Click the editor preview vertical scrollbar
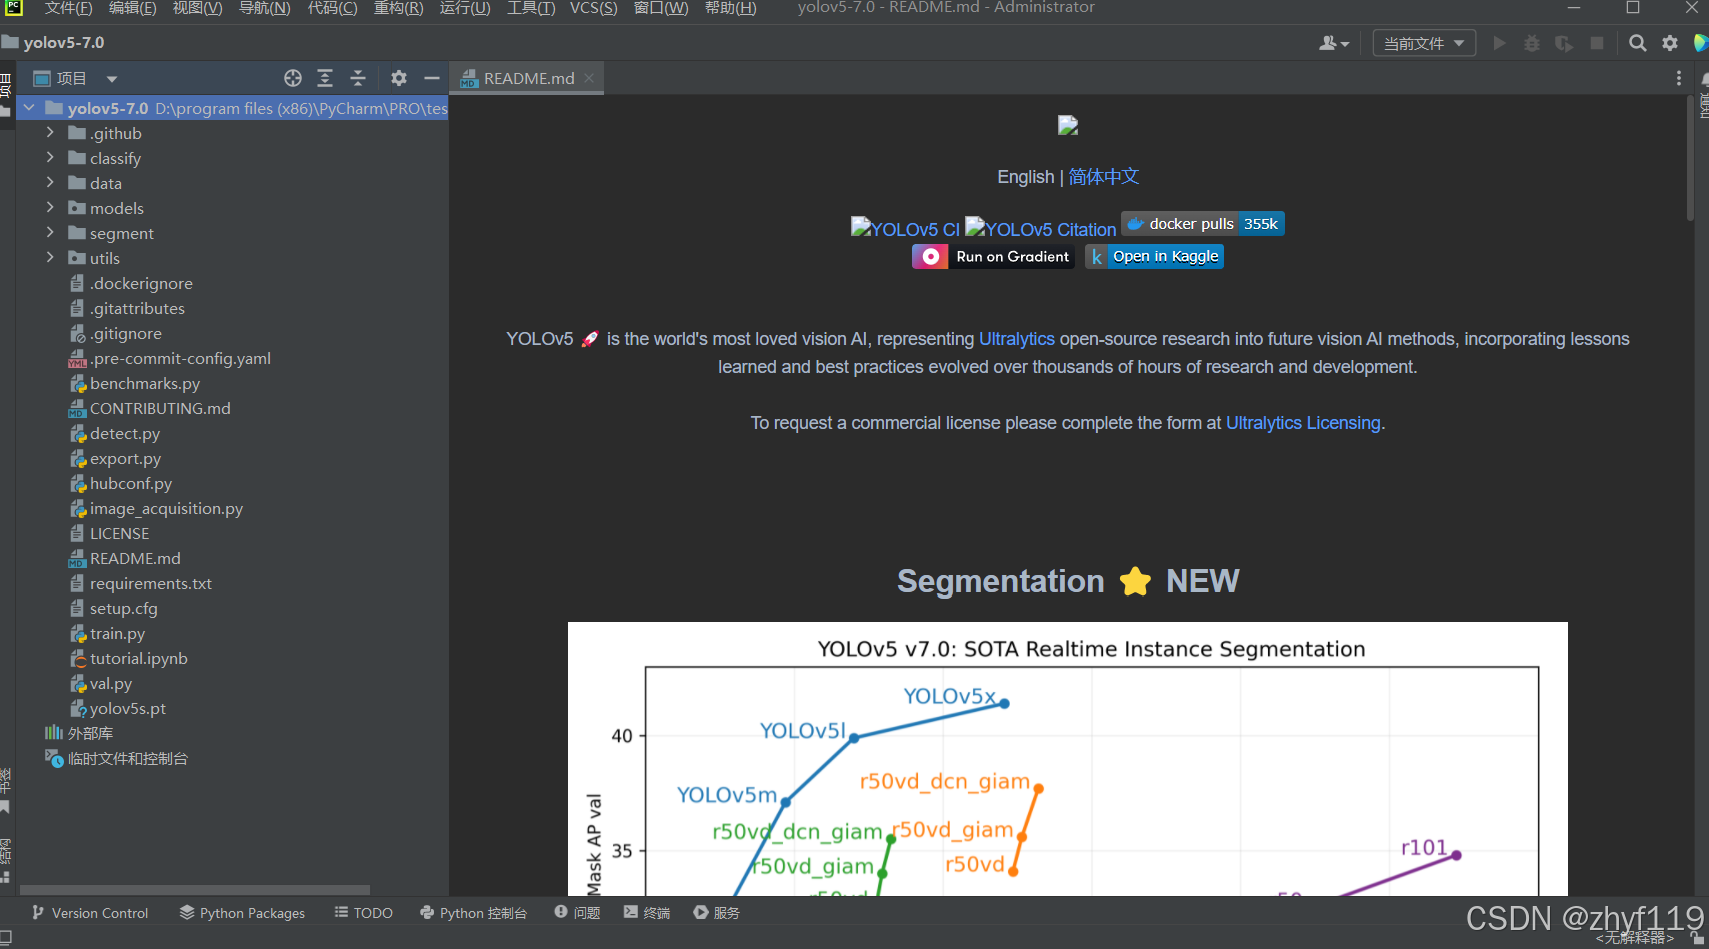 pyautogui.click(x=1690, y=158)
